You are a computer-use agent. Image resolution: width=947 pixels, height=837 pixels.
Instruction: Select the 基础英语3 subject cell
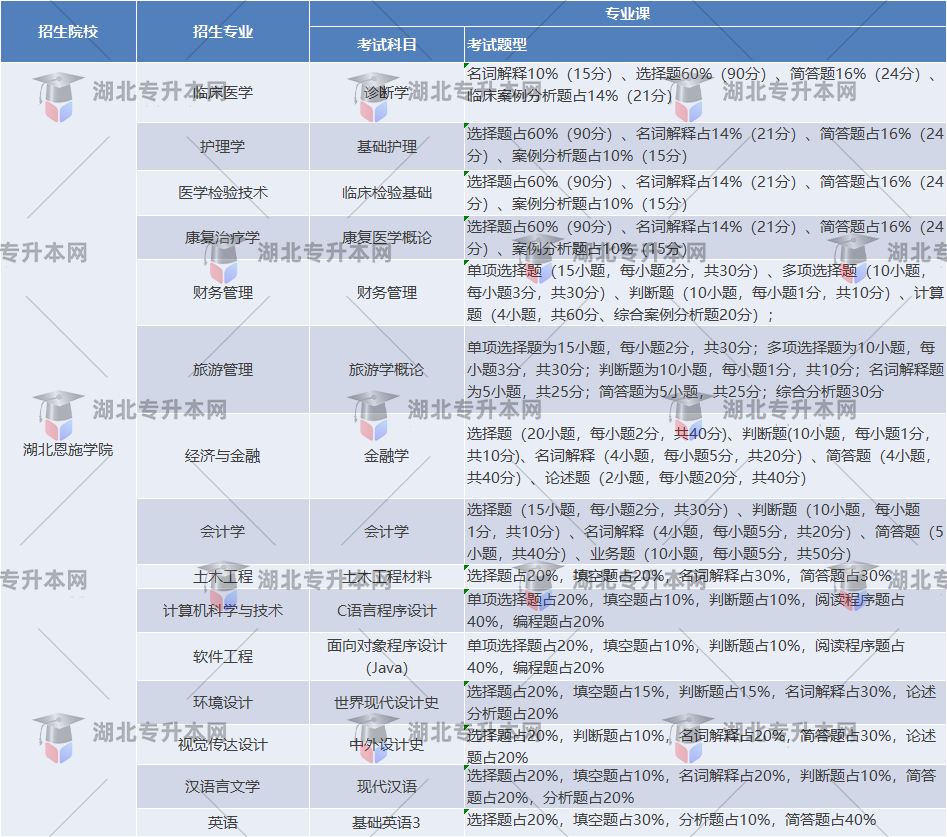tap(387, 822)
